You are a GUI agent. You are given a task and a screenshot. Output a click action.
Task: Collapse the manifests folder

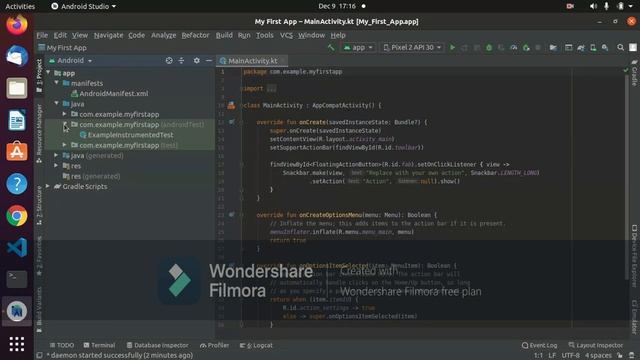point(57,83)
